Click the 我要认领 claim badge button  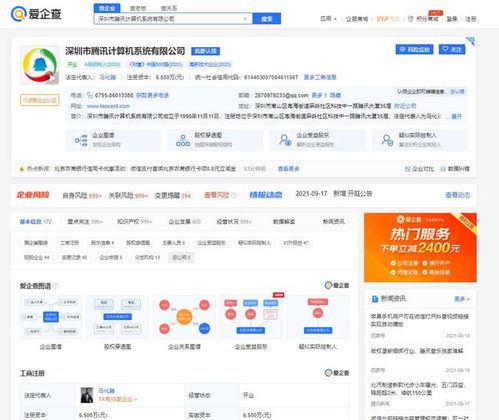click(x=205, y=51)
